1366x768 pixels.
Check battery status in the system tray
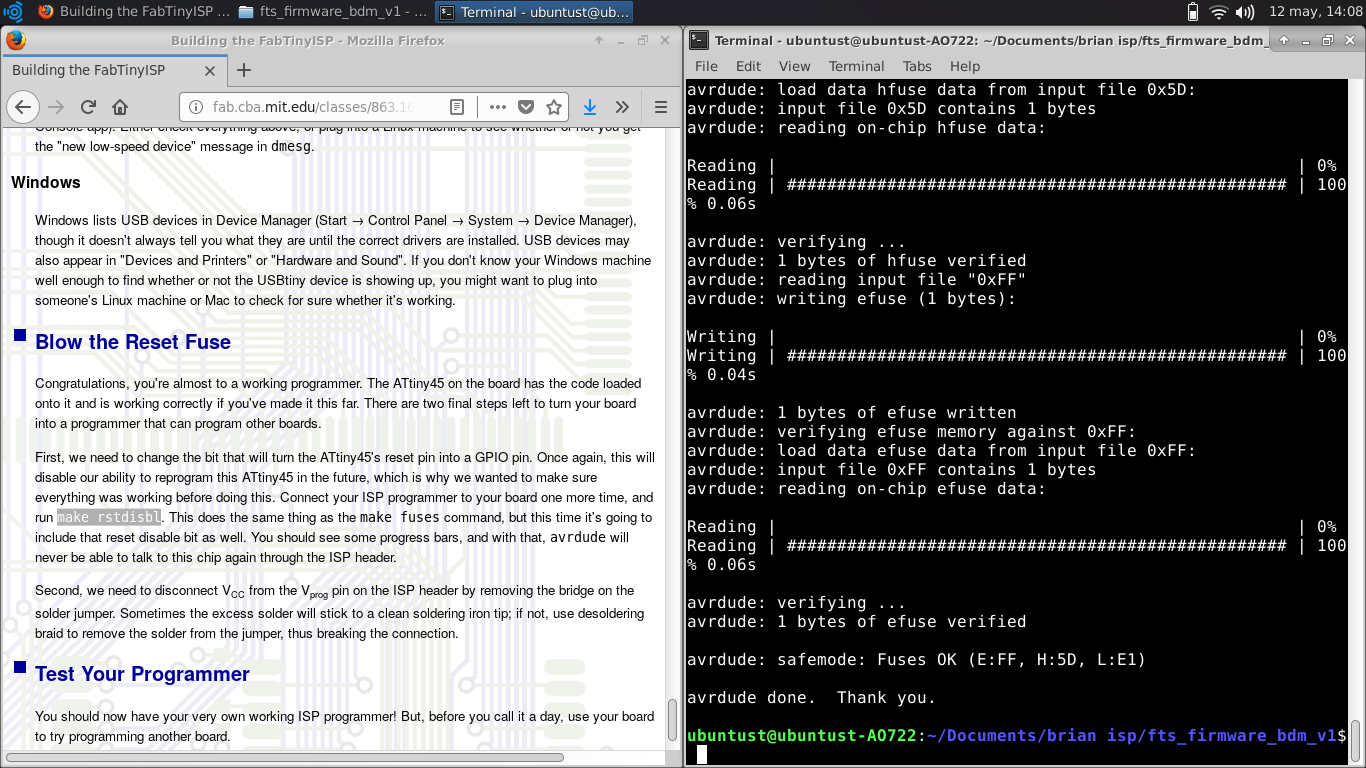1192,12
